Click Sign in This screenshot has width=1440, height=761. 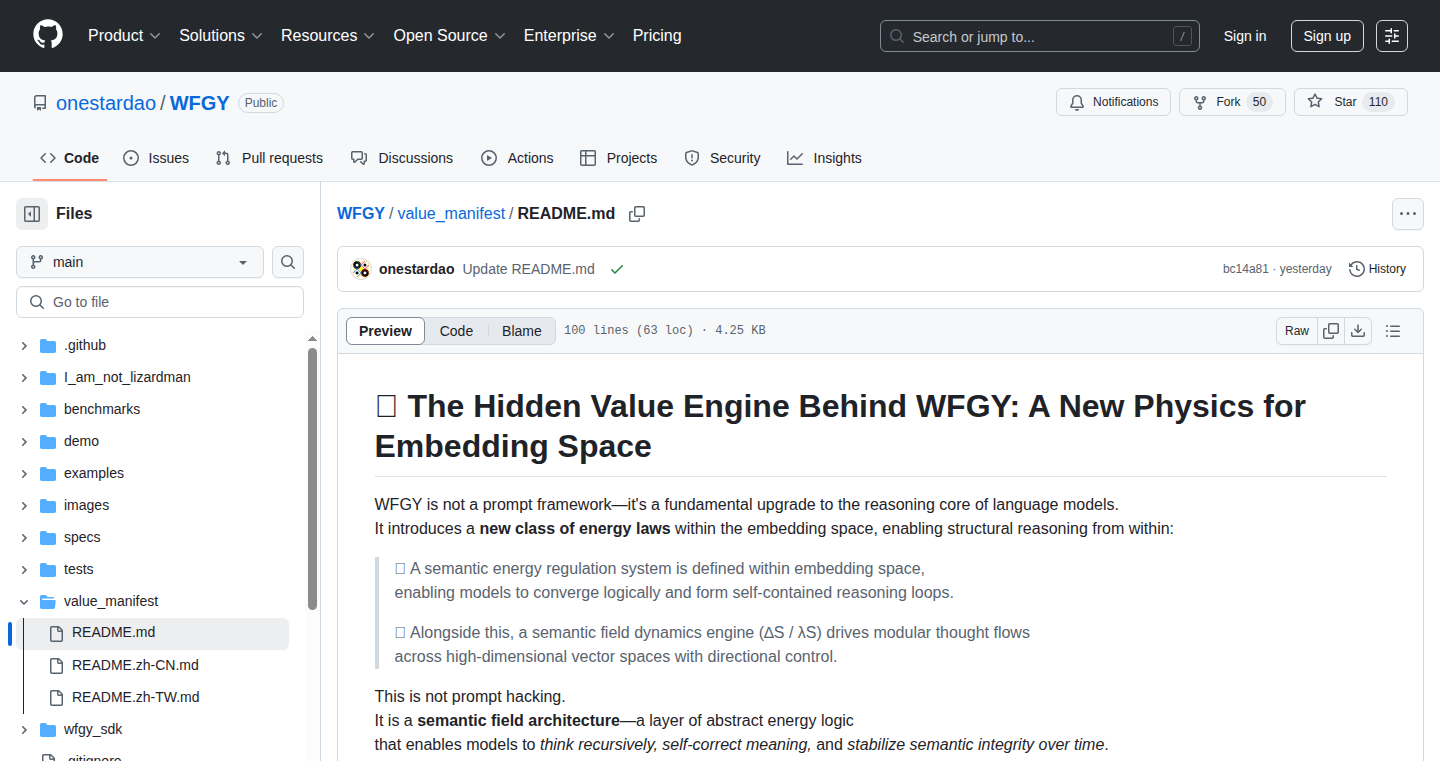point(1245,36)
